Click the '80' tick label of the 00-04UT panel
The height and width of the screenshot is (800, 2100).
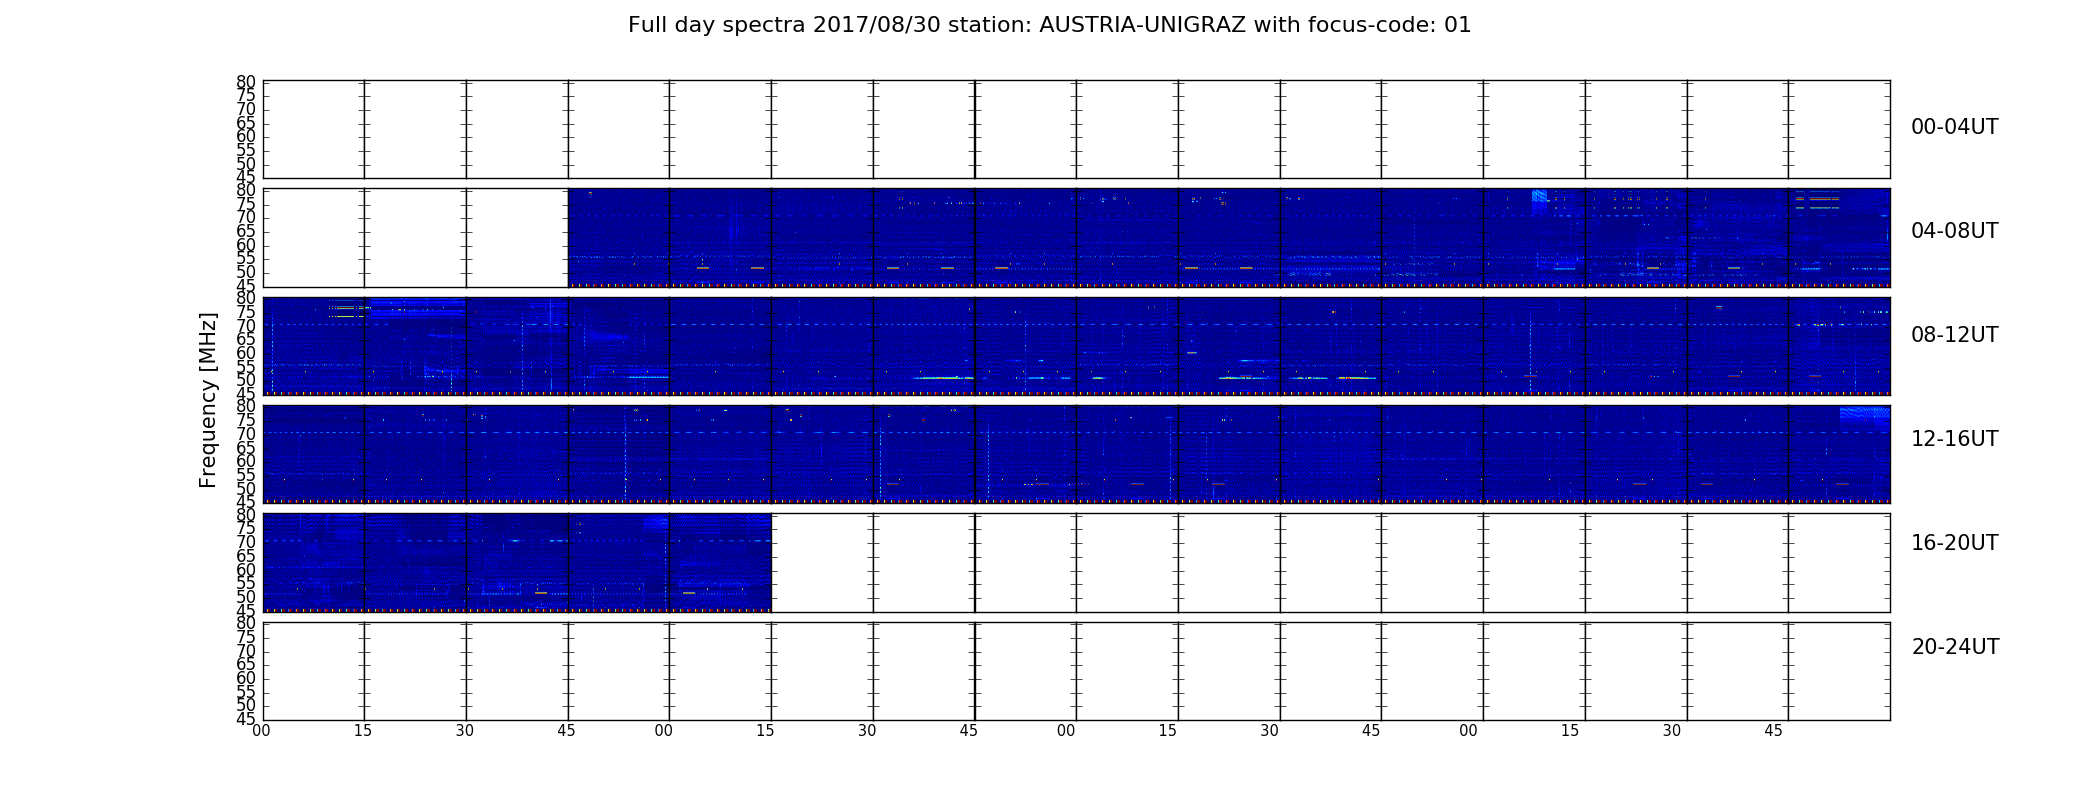246,82
